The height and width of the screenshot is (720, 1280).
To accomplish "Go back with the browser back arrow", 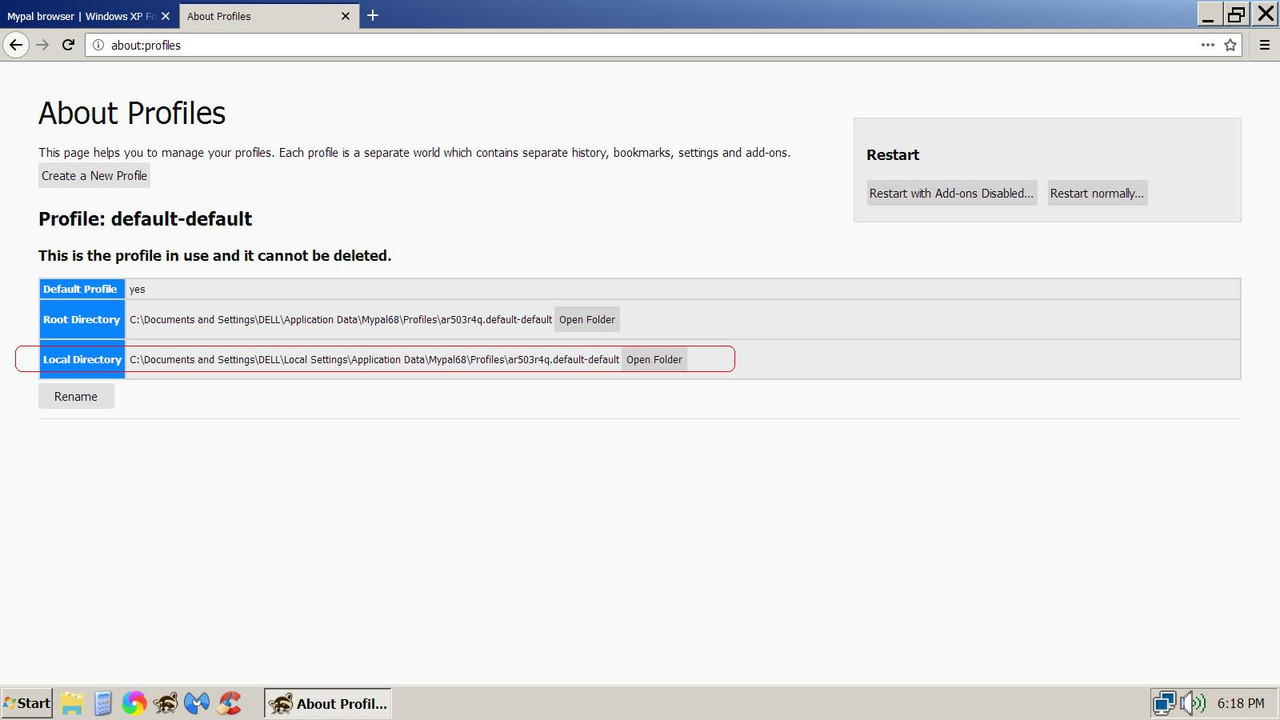I will [15, 45].
